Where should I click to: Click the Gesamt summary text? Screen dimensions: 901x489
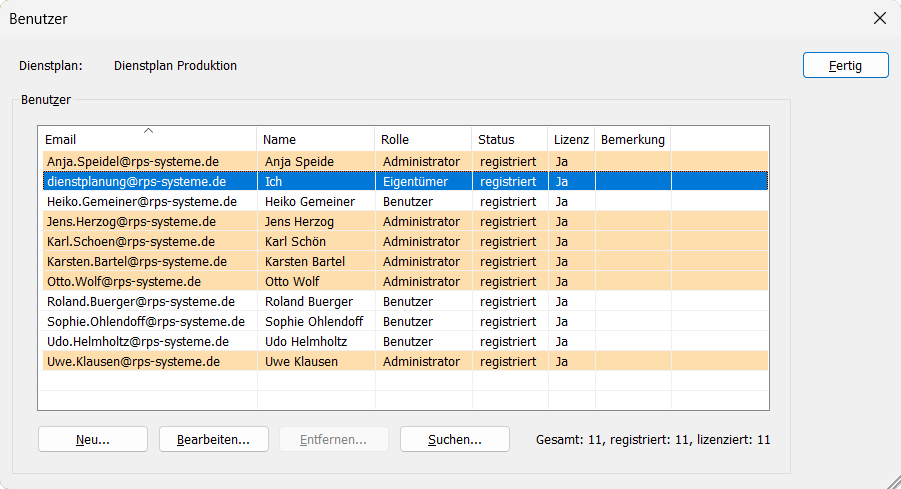653,440
